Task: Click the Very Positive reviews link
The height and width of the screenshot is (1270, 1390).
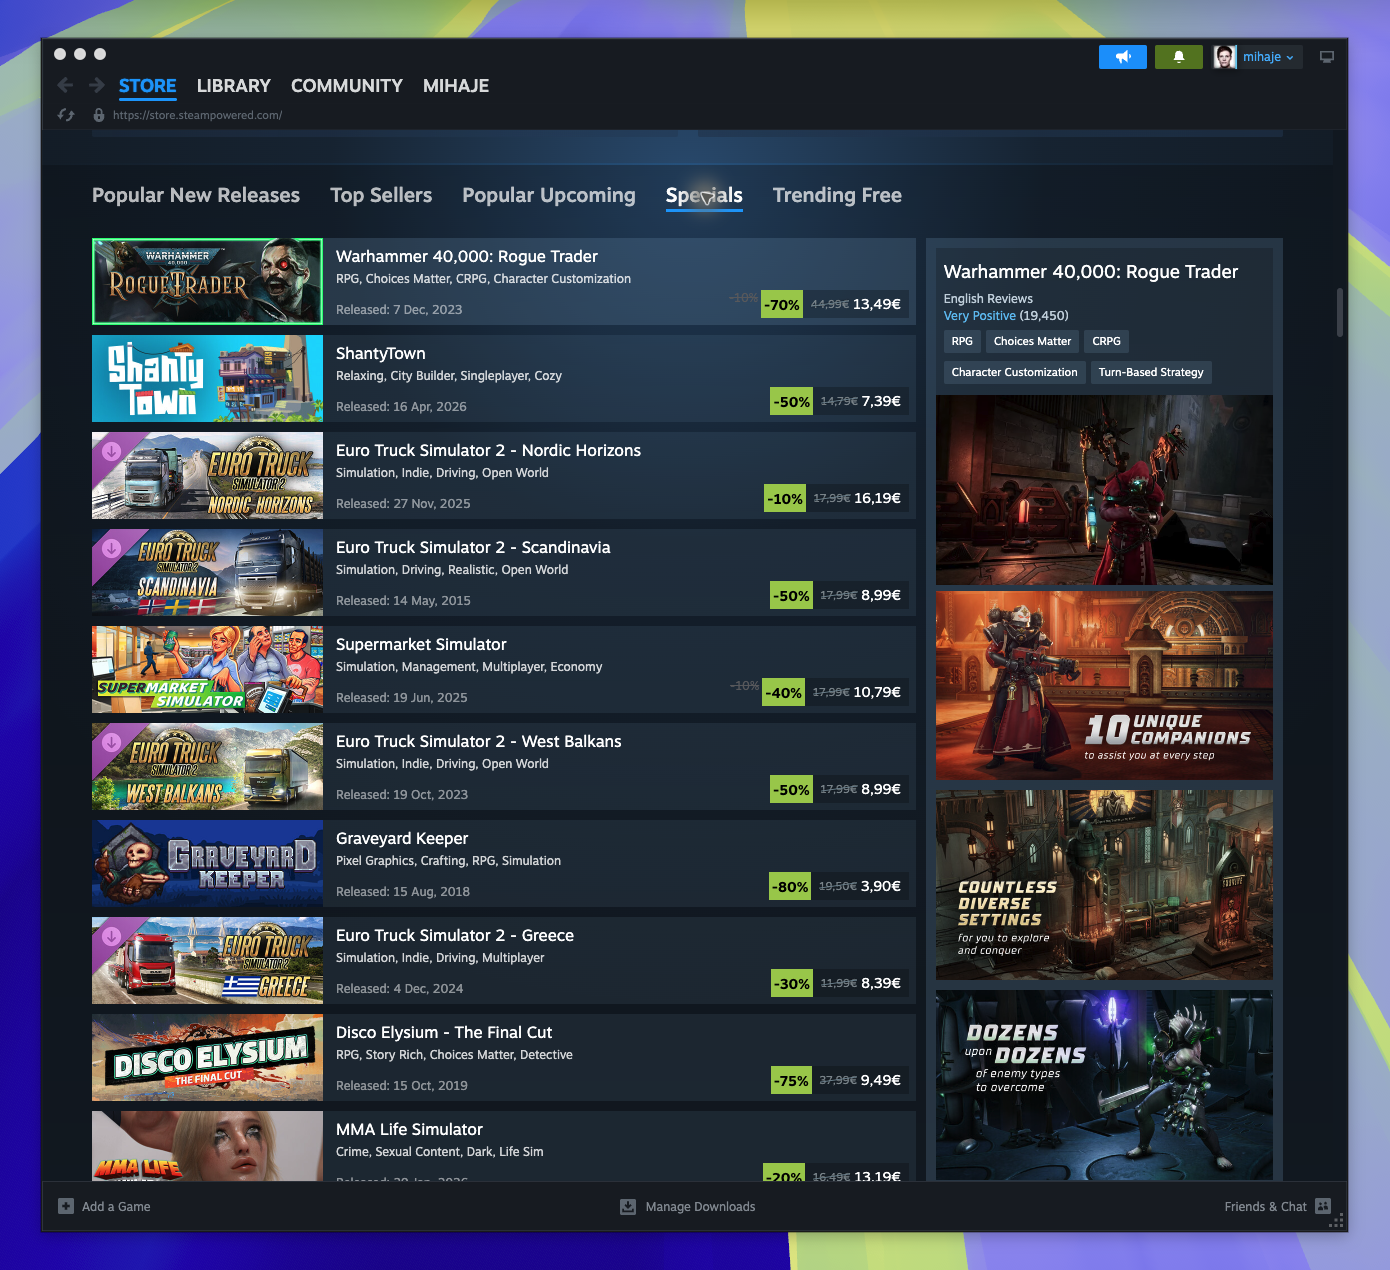Action: [980, 316]
